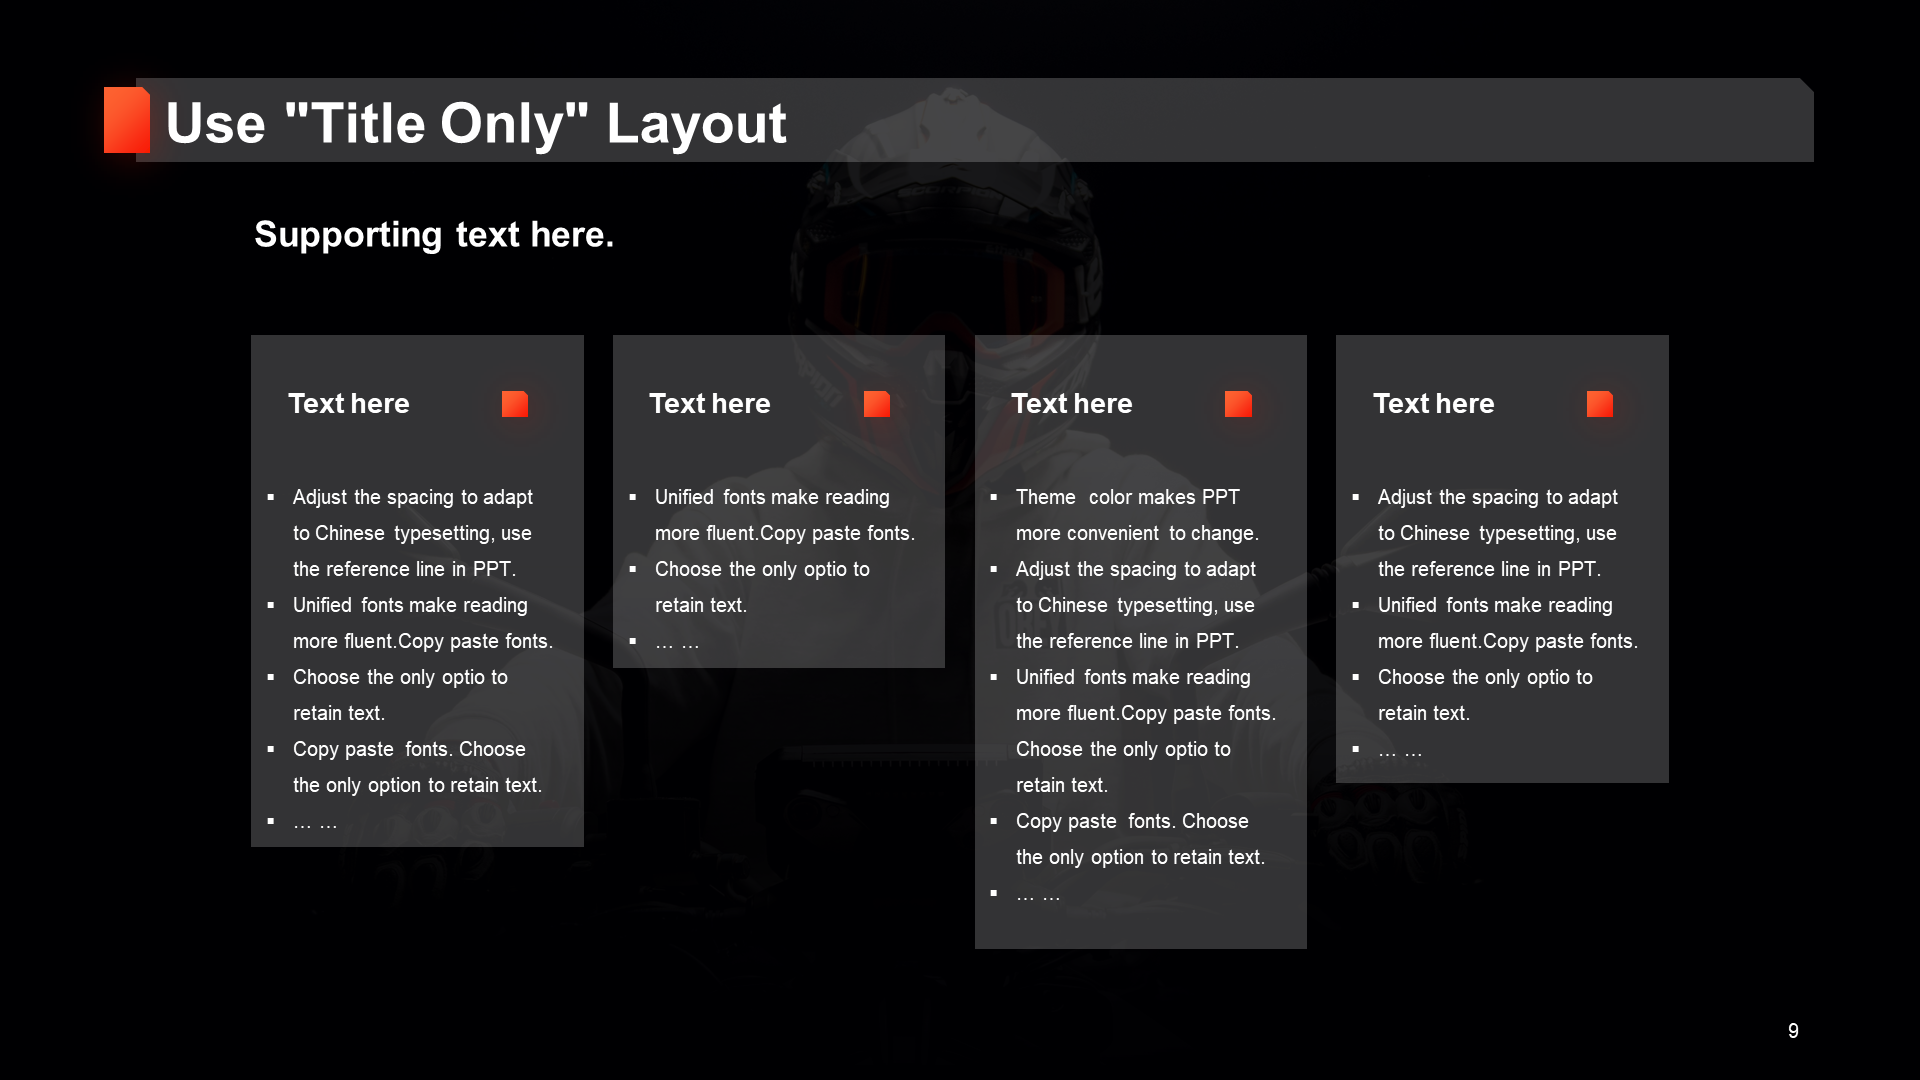Click the 'Text here' heading in card 3
The image size is (1920, 1080).
1073,402
